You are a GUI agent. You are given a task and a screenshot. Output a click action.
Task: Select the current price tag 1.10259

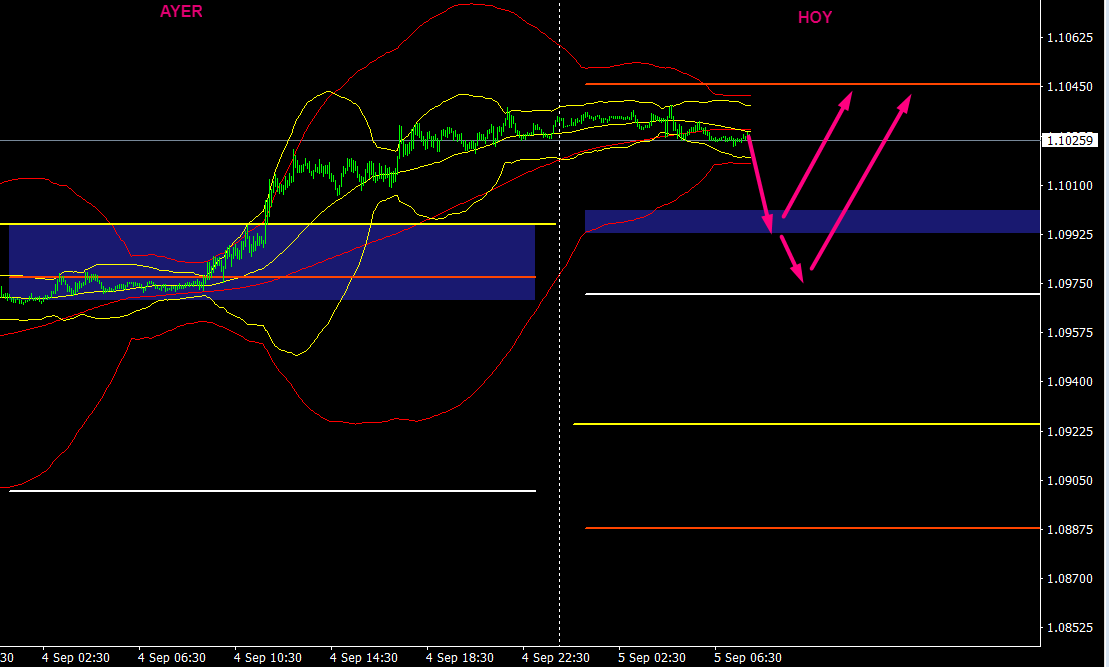[1071, 141]
